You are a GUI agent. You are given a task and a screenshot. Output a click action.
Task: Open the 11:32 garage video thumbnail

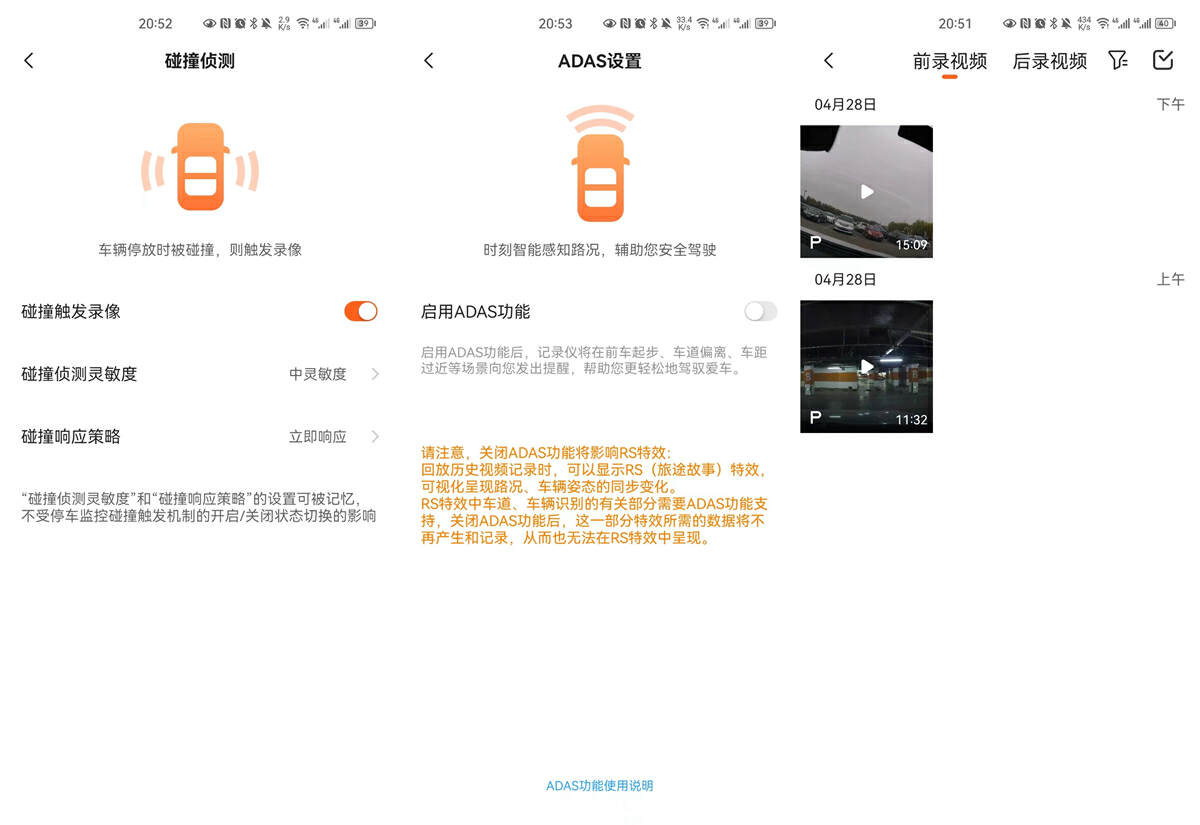click(x=866, y=366)
